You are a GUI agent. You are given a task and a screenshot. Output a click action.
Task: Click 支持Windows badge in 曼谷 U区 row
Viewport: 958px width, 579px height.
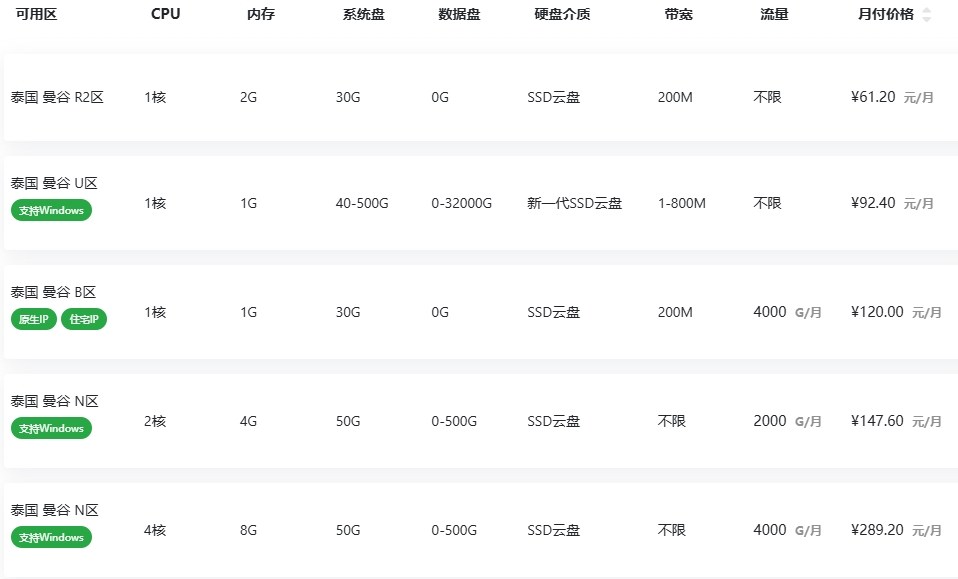pyautogui.click(x=51, y=210)
